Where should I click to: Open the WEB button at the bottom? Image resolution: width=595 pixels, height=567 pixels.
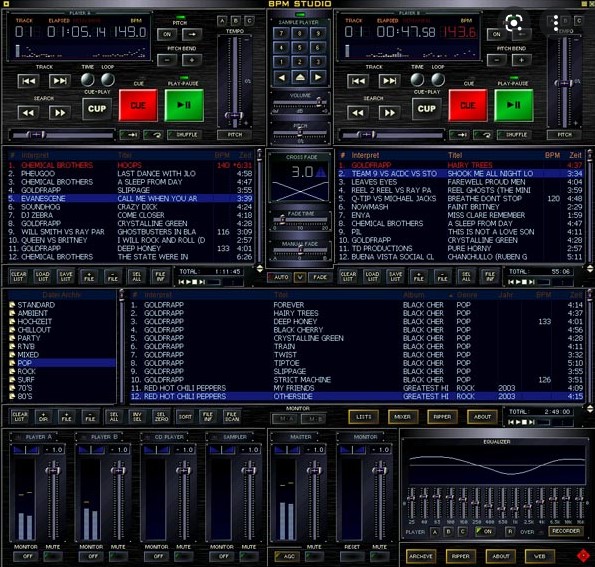point(540,556)
